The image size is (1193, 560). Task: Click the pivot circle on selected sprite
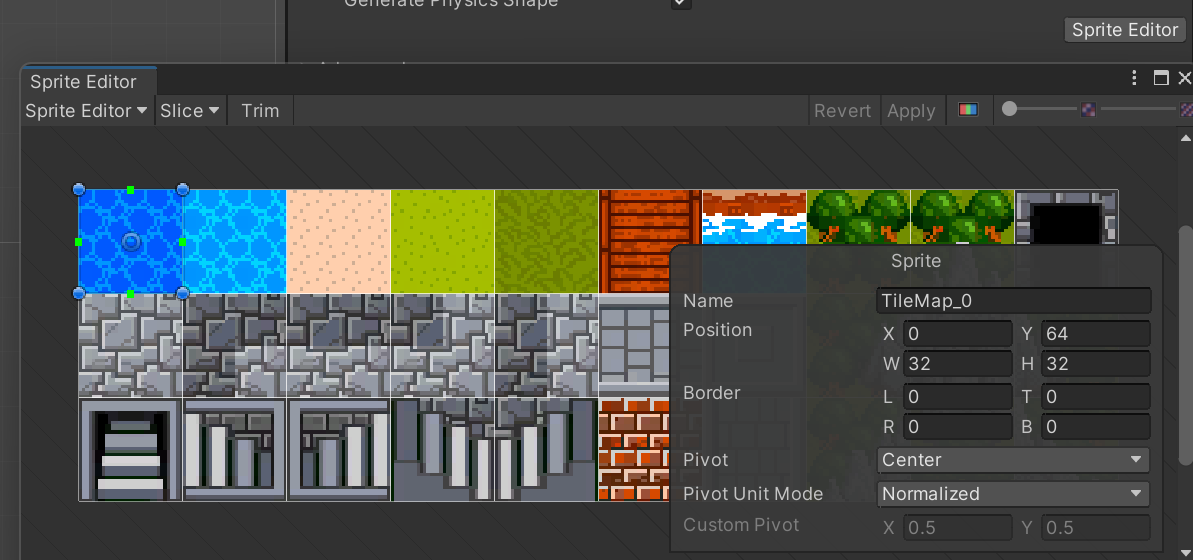(131, 242)
